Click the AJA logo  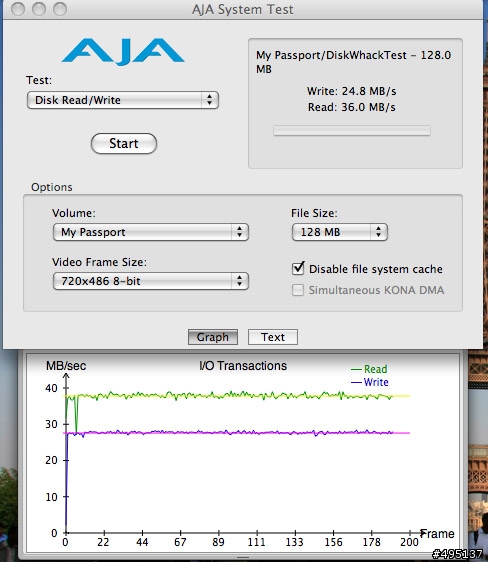123,52
